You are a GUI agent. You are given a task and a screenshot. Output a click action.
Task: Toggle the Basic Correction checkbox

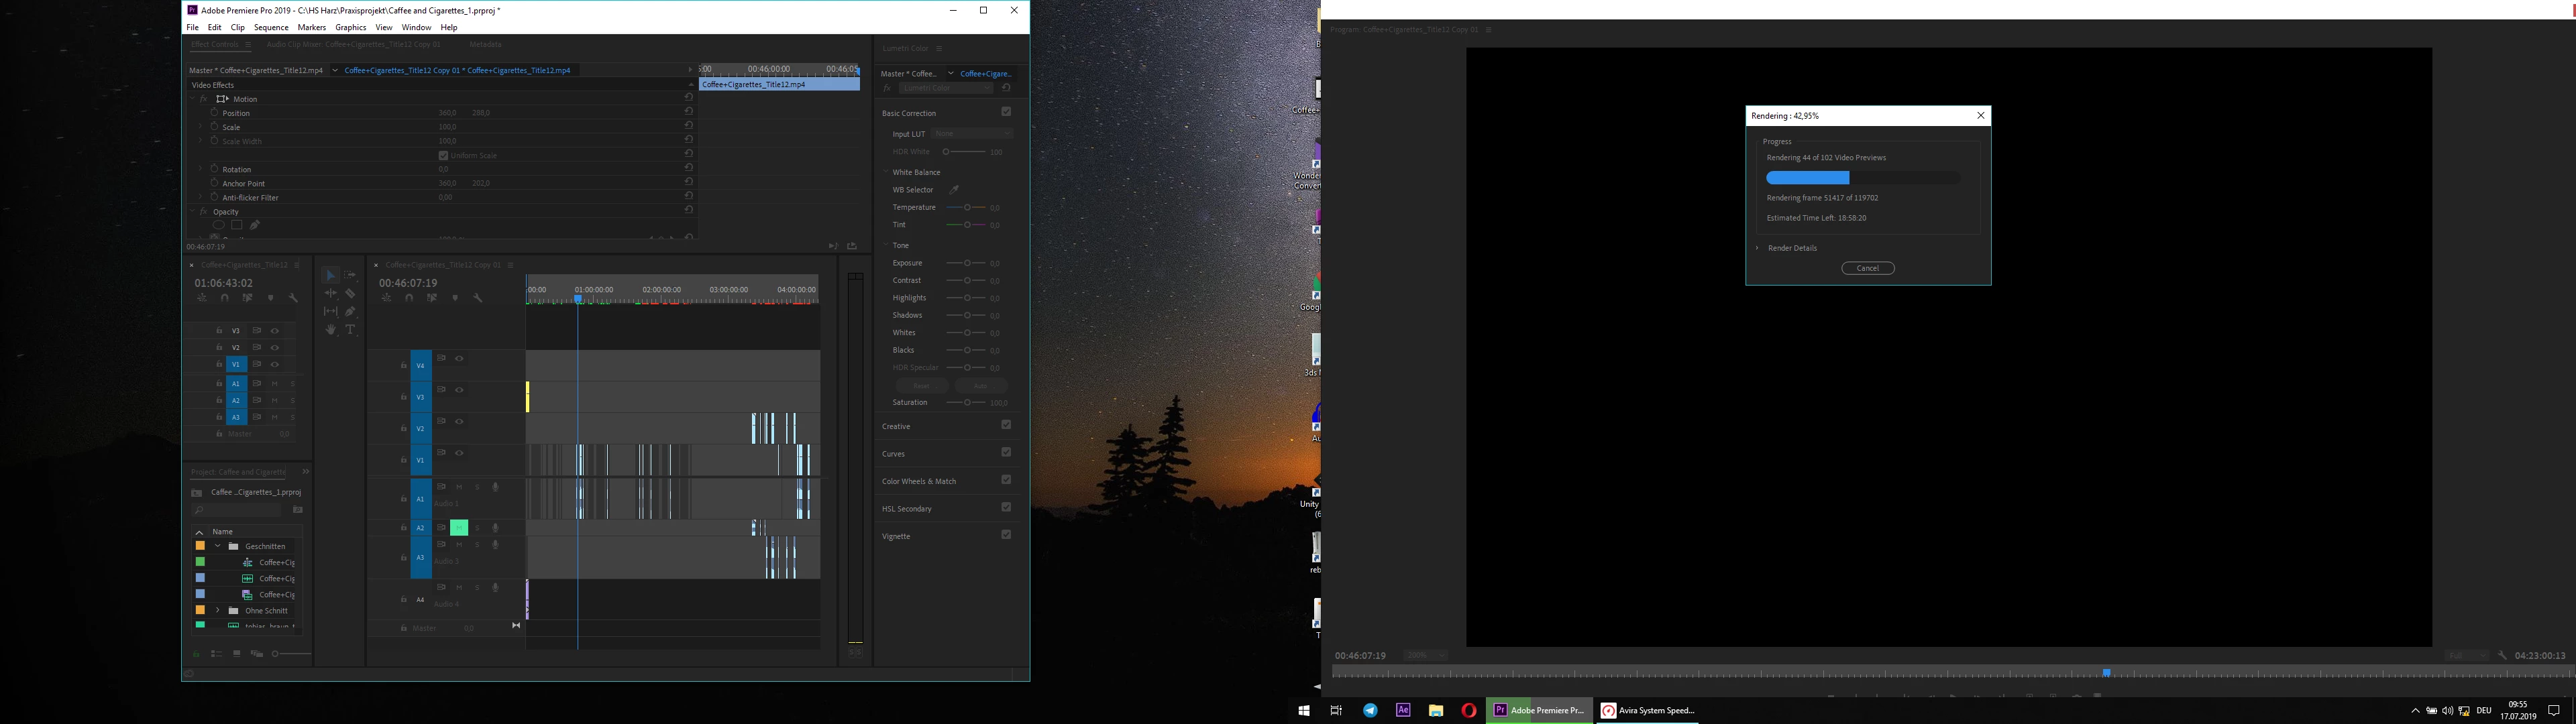pyautogui.click(x=1006, y=112)
